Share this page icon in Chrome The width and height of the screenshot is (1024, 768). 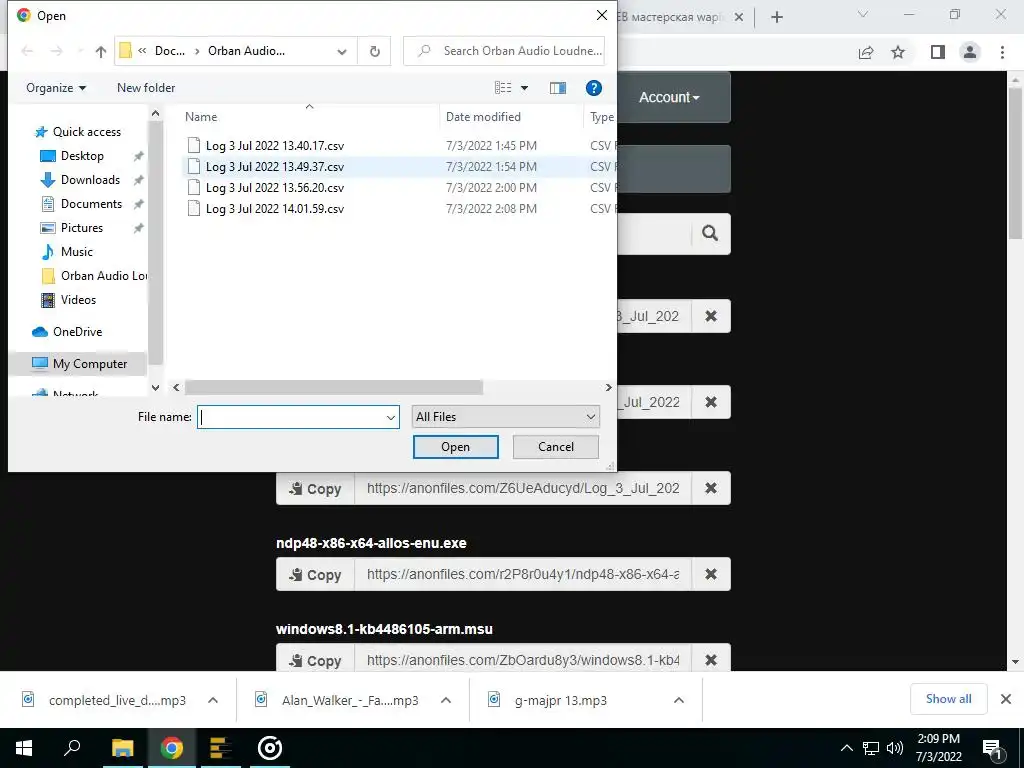[x=866, y=52]
